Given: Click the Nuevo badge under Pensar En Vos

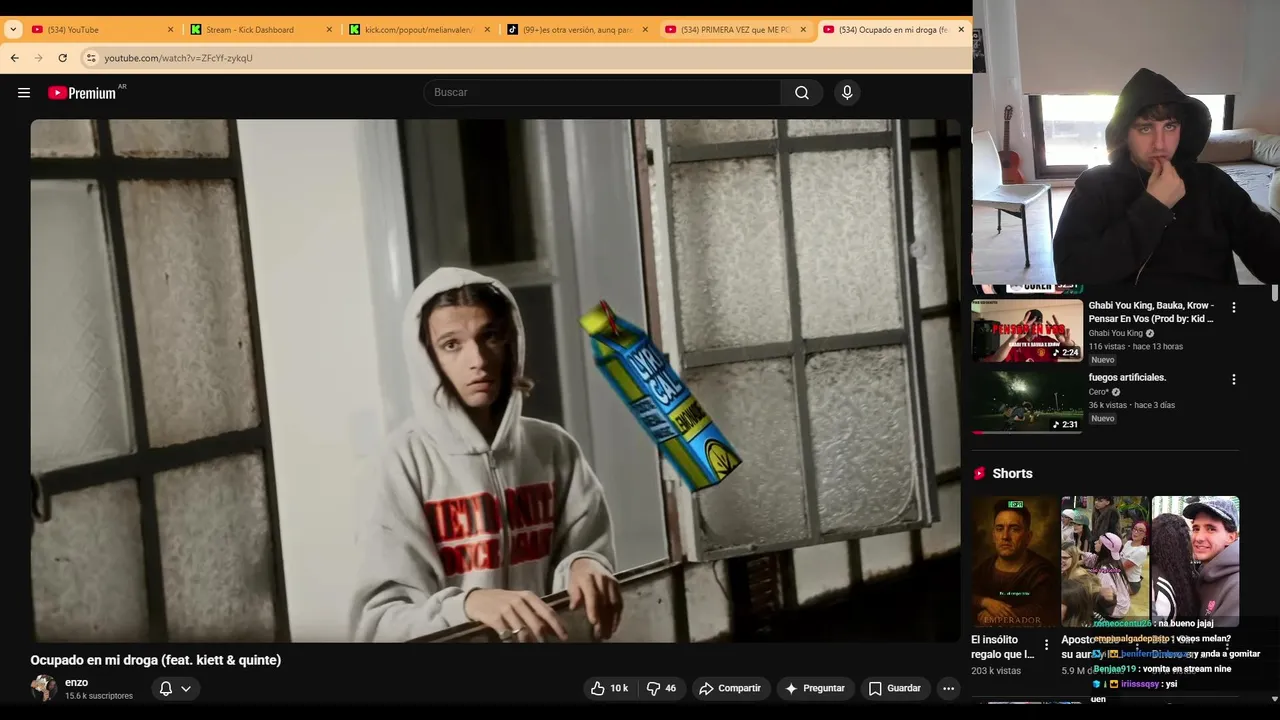Looking at the screenshot, I should click(x=1102, y=360).
